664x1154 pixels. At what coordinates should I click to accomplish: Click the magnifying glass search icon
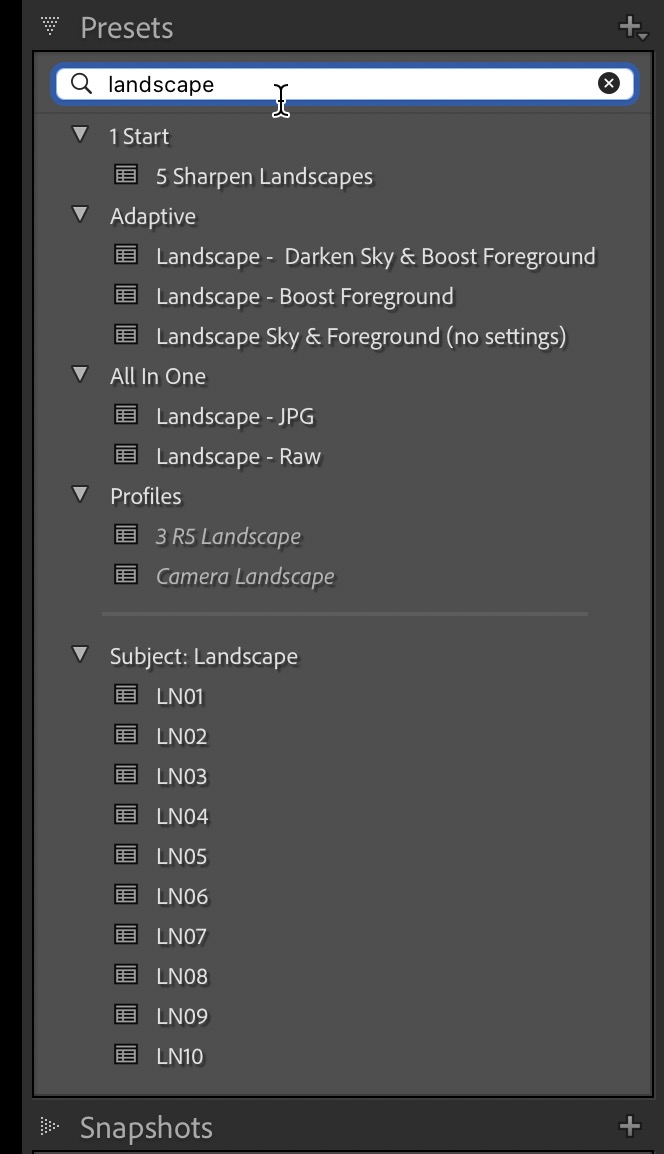pyautogui.click(x=80, y=84)
